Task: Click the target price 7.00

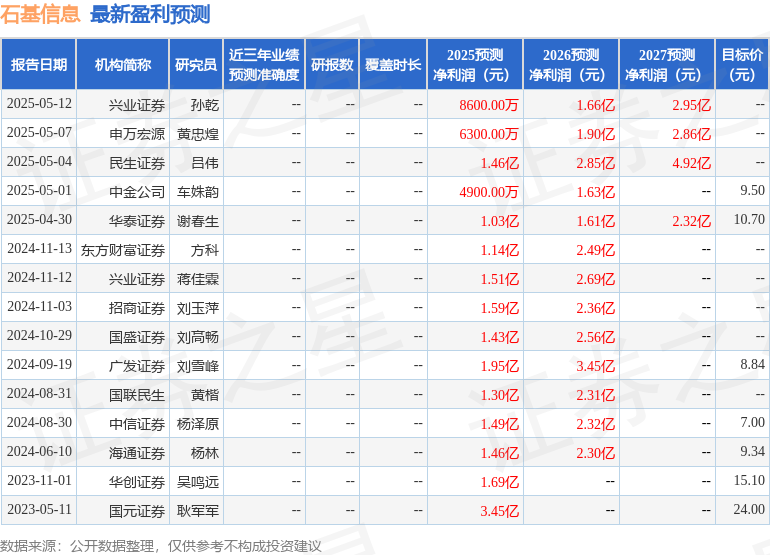Action: (752, 422)
